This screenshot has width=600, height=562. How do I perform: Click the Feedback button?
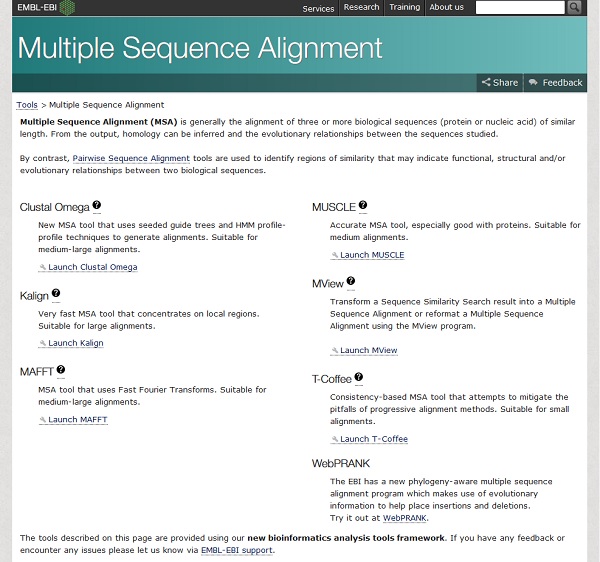pyautogui.click(x=556, y=83)
